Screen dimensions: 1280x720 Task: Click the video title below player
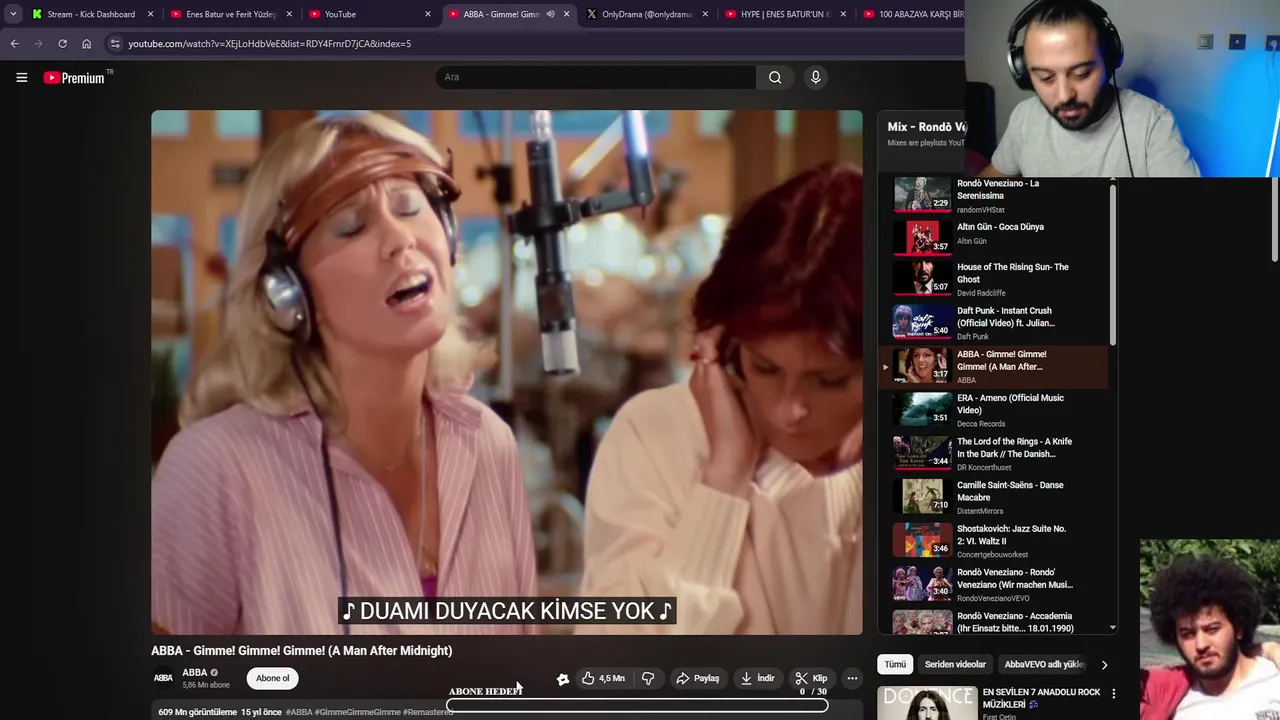pyautogui.click(x=302, y=651)
